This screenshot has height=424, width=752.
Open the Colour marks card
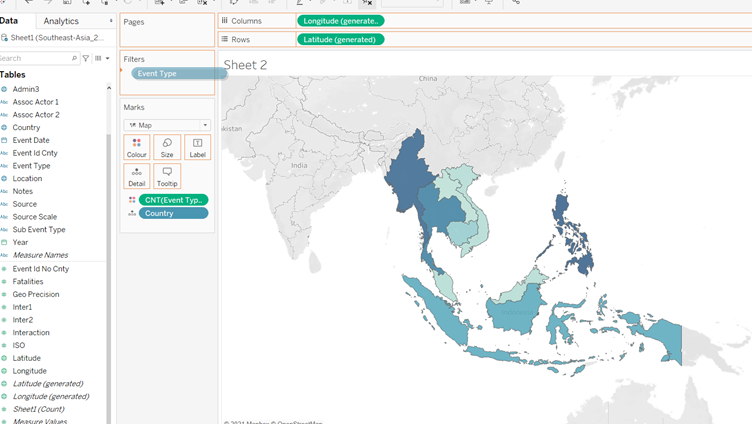coord(137,147)
